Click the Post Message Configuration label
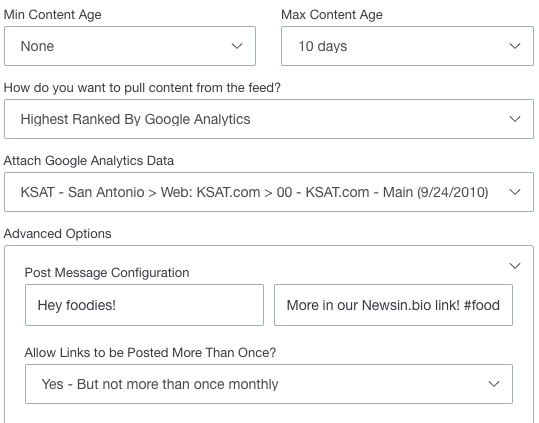This screenshot has height=423, width=539. coord(107,273)
